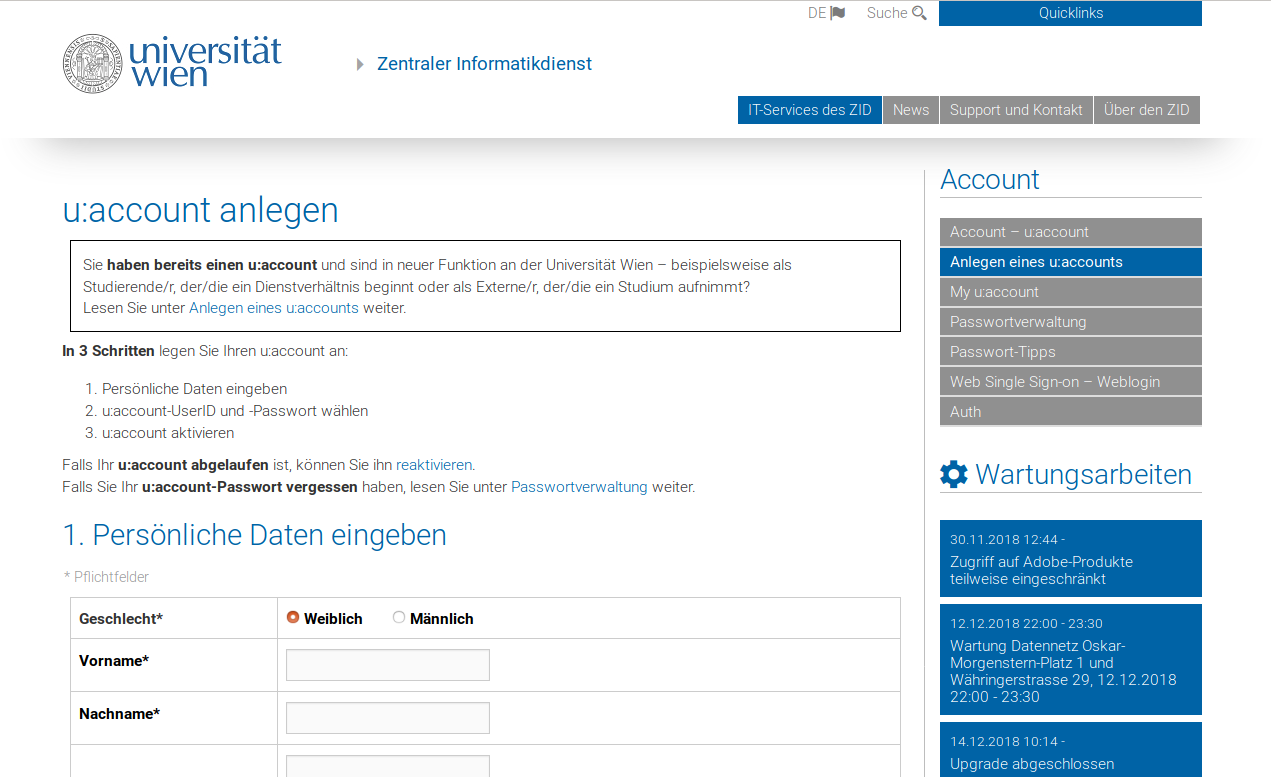The image size is (1271, 777).
Task: Click the '* Pflichtfelder' note
Action: pos(107,577)
